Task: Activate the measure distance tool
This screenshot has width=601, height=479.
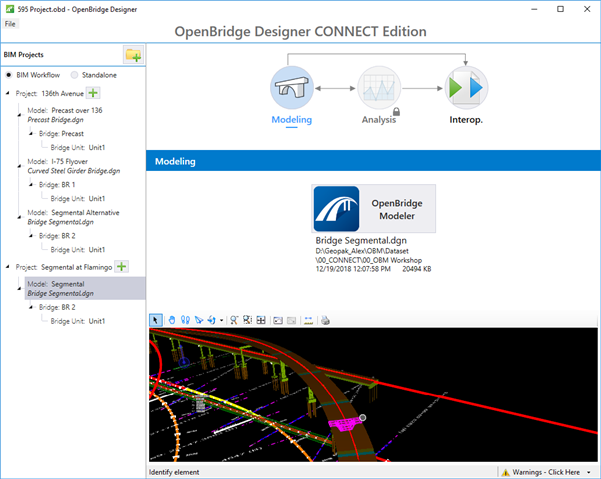Action: coord(309,320)
